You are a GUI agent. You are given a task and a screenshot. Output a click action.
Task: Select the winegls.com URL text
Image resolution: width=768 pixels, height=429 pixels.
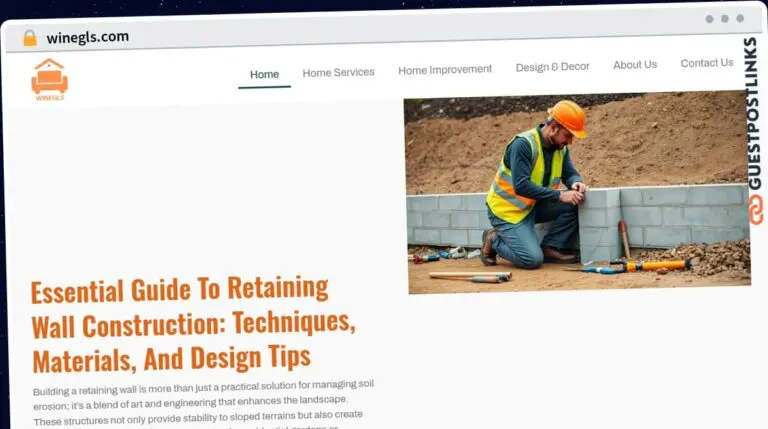[x=87, y=37]
